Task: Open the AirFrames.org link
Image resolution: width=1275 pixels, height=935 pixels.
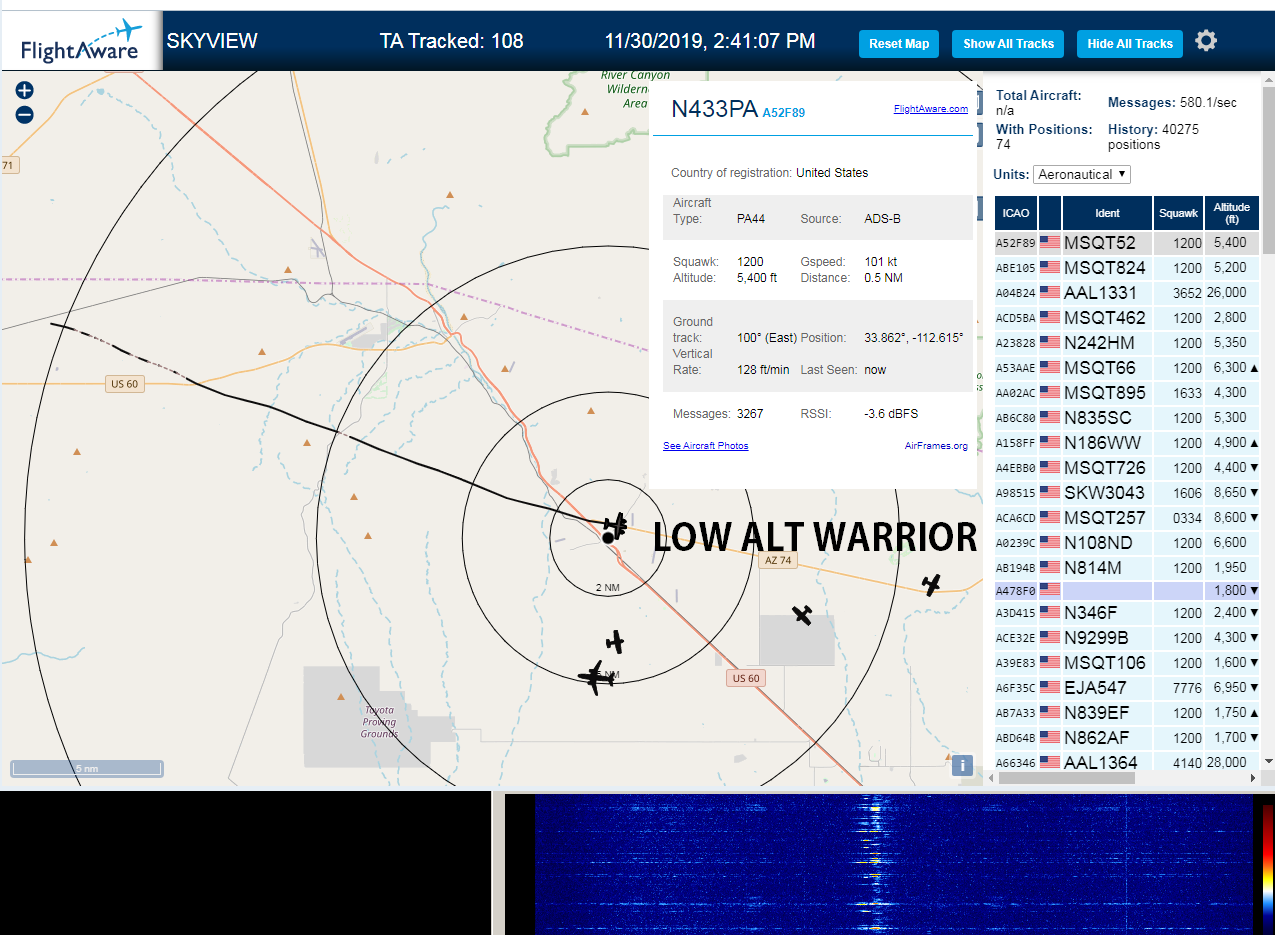Action: tap(936, 446)
